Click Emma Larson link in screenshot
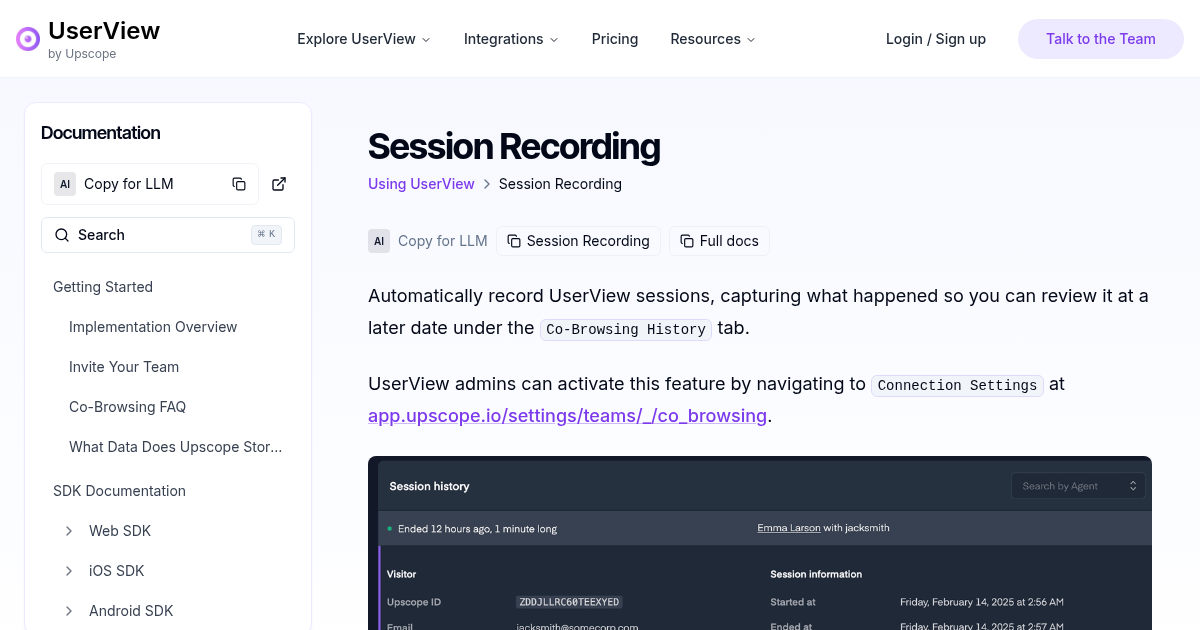Viewport: 1200px width, 630px height. (788, 528)
